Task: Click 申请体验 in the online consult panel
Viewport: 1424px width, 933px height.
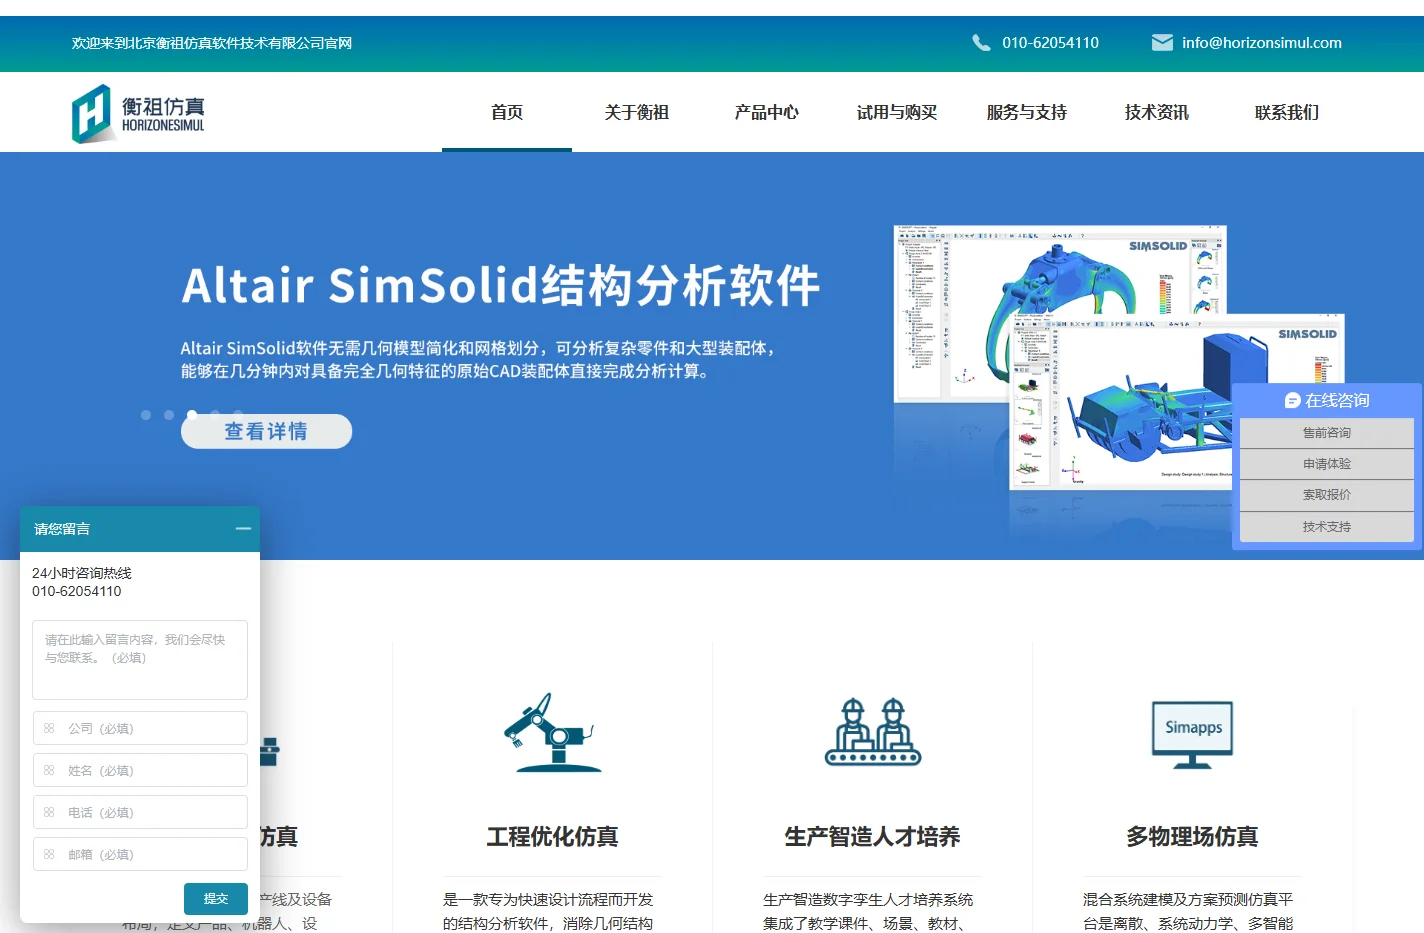Action: click(1327, 464)
